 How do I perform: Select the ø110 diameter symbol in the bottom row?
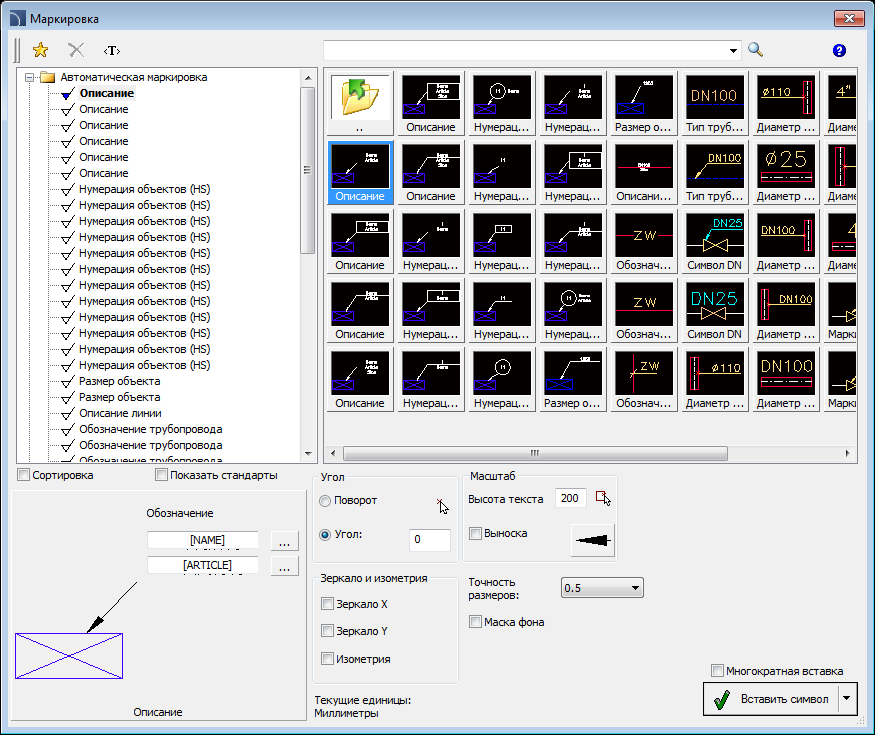click(x=714, y=379)
